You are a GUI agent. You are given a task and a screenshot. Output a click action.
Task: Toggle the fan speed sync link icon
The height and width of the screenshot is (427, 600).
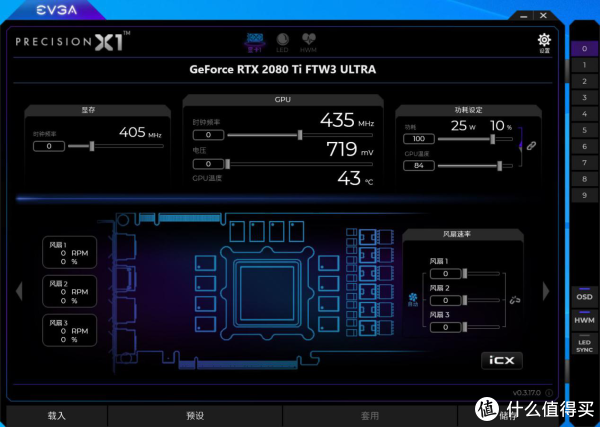point(514,299)
